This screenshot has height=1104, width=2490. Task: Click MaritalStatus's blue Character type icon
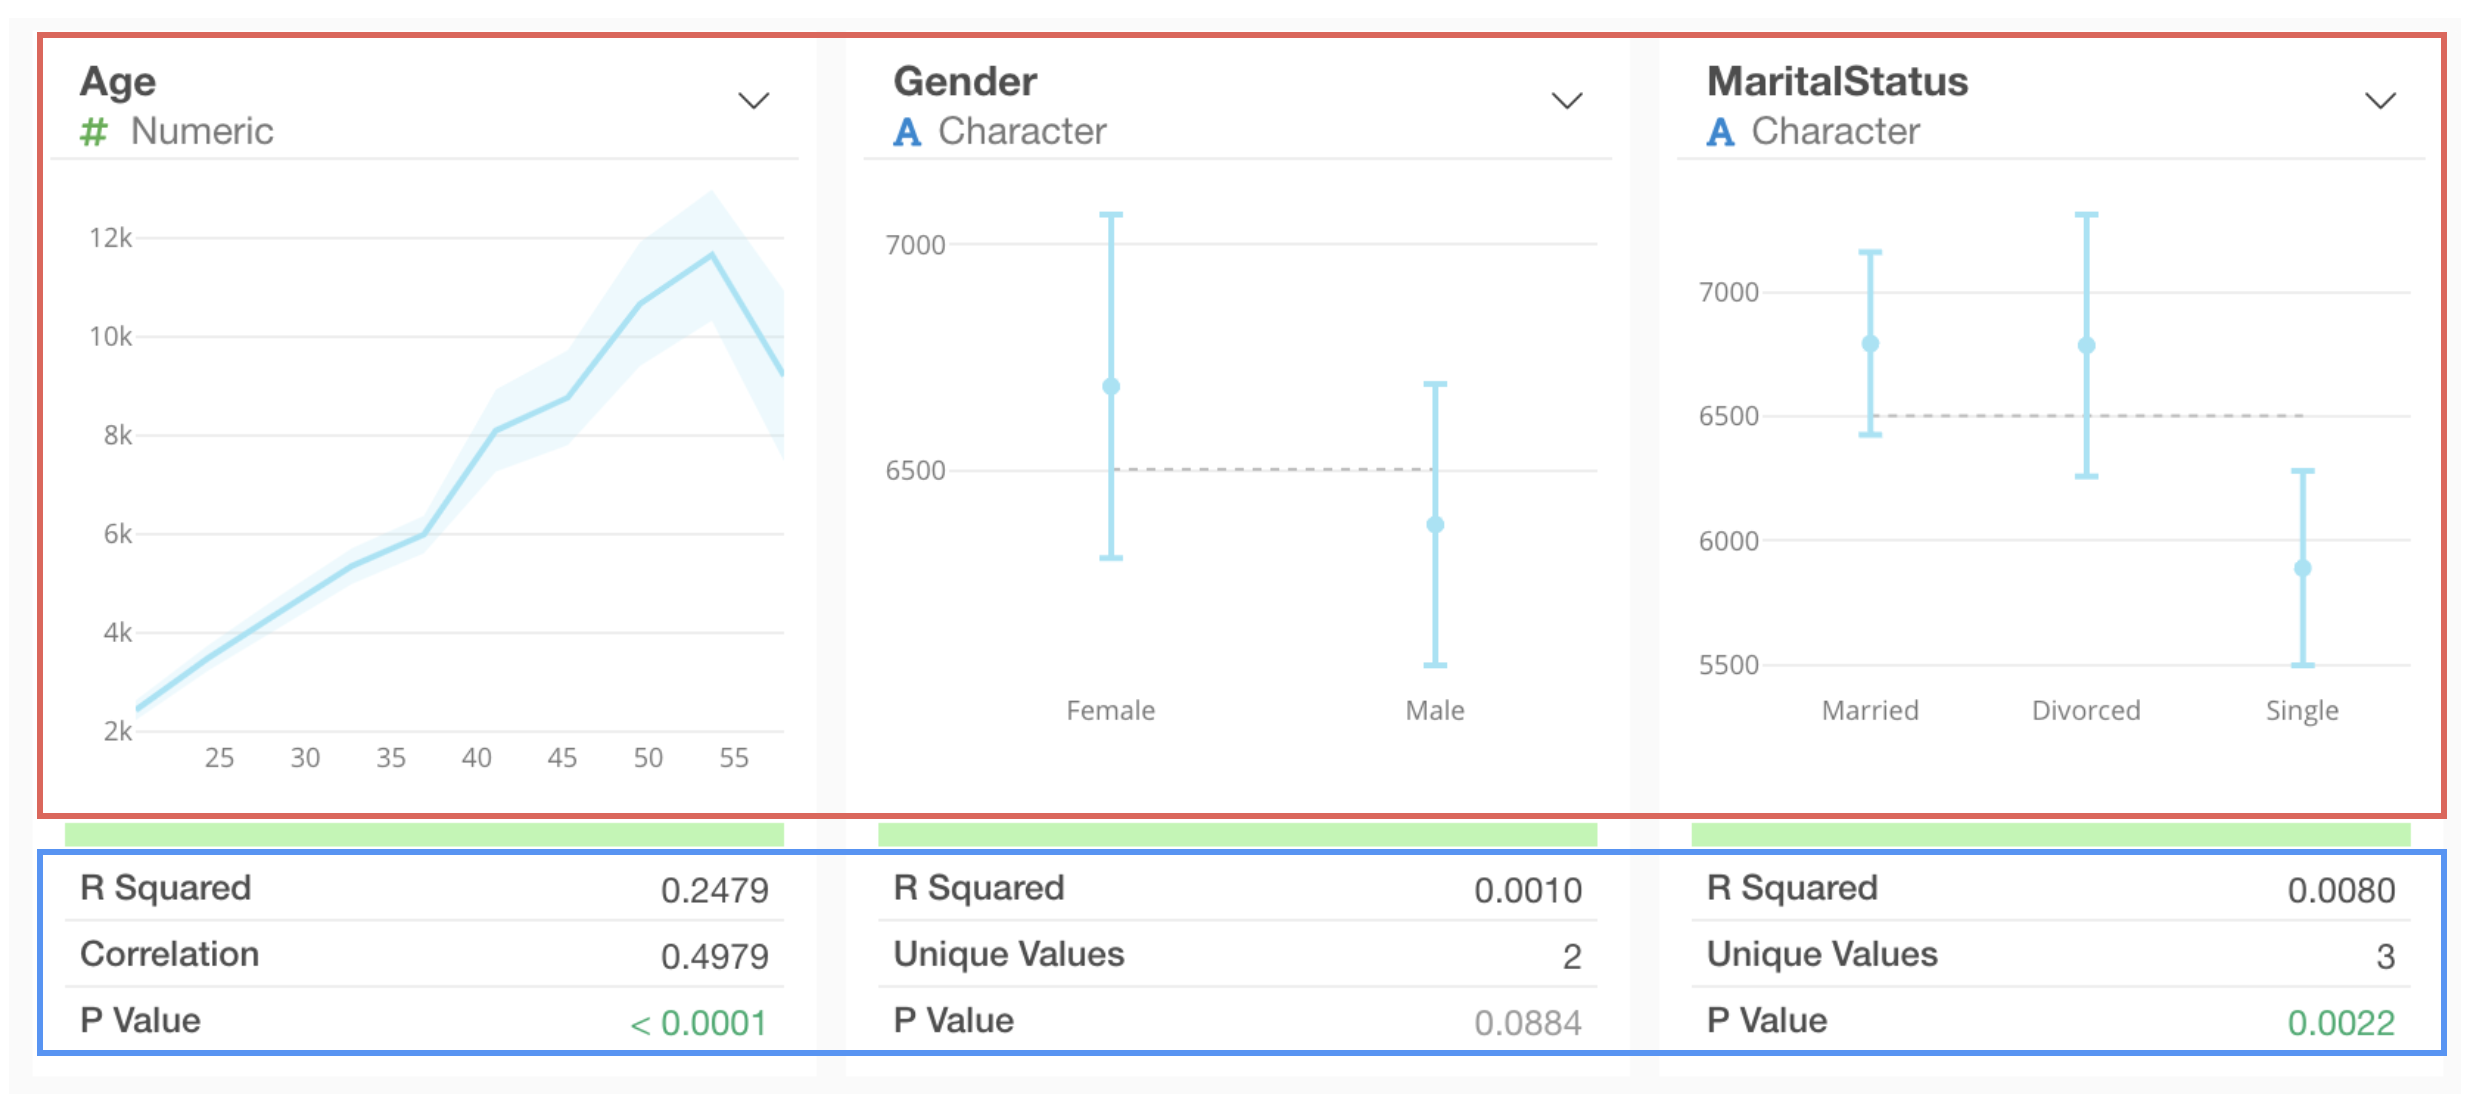click(1720, 132)
